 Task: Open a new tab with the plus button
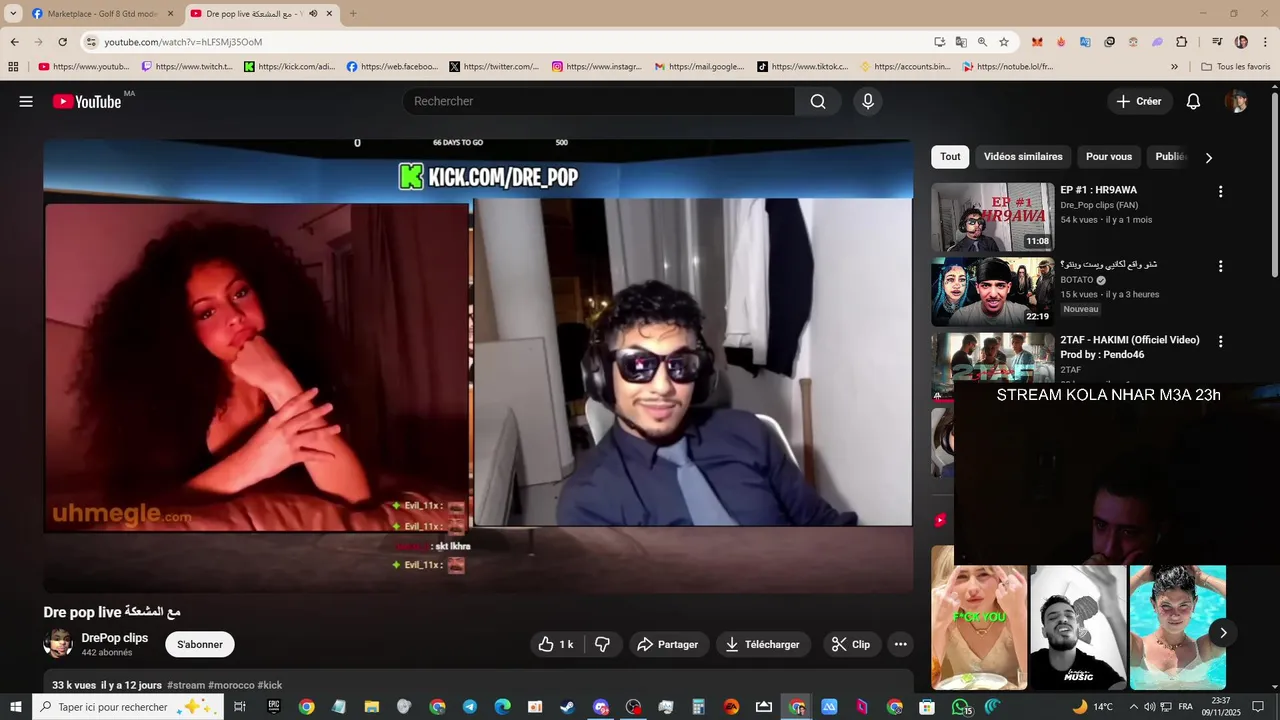click(353, 14)
